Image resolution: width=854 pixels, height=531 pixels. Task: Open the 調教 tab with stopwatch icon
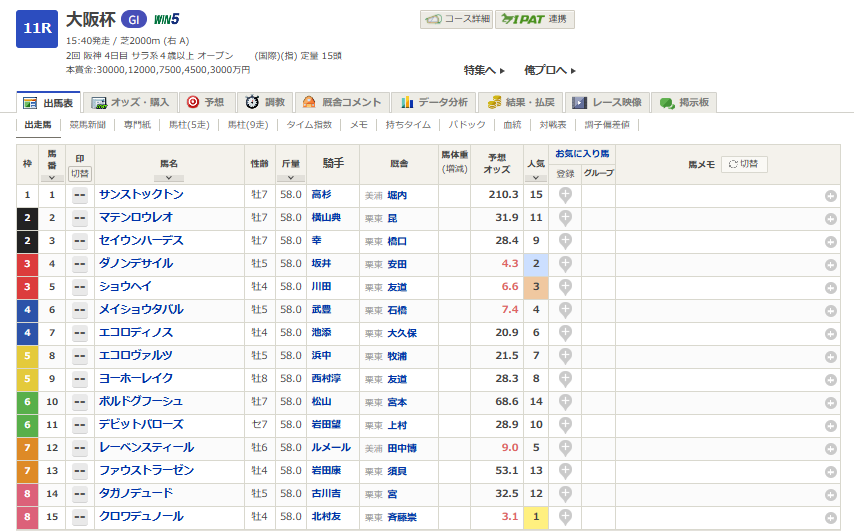pyautogui.click(x=266, y=102)
